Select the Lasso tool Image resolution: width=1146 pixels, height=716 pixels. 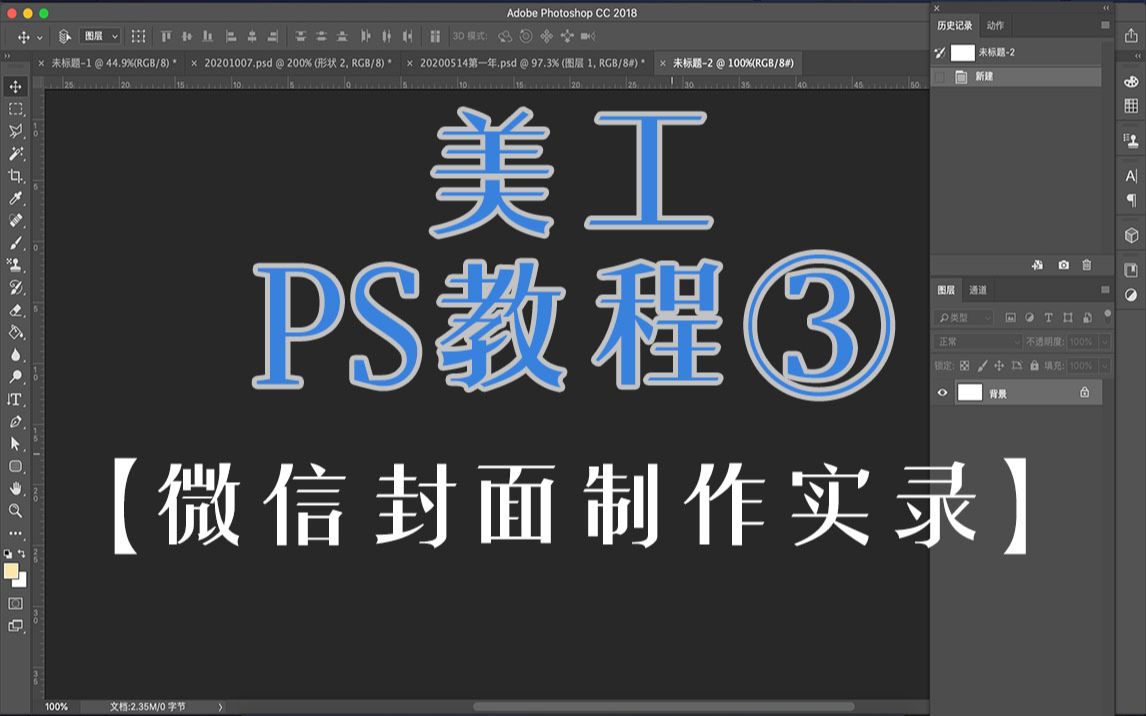(x=14, y=131)
